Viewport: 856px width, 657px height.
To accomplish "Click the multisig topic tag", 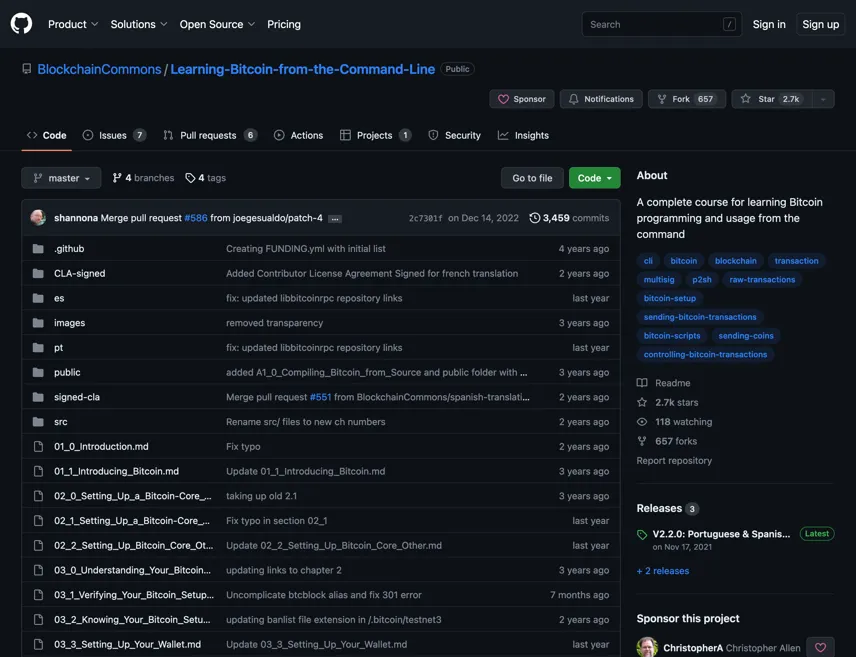I will pos(659,280).
